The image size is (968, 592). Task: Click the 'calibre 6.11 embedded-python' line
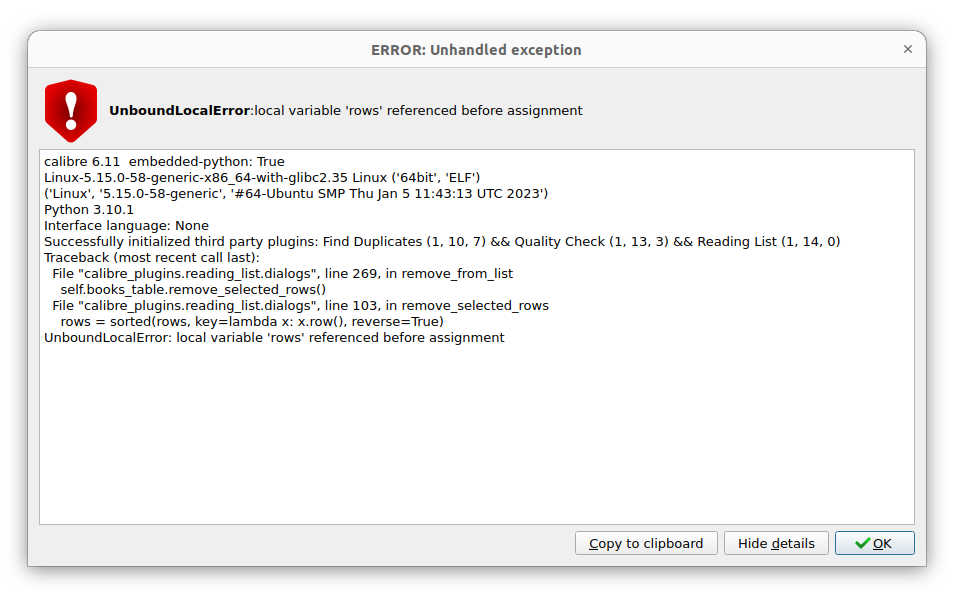[x=164, y=162]
